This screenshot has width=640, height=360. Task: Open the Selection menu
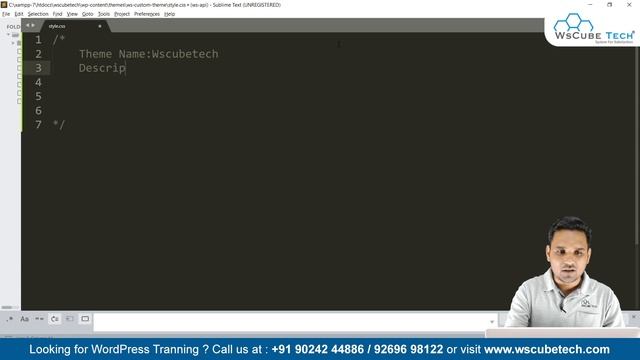(38, 14)
